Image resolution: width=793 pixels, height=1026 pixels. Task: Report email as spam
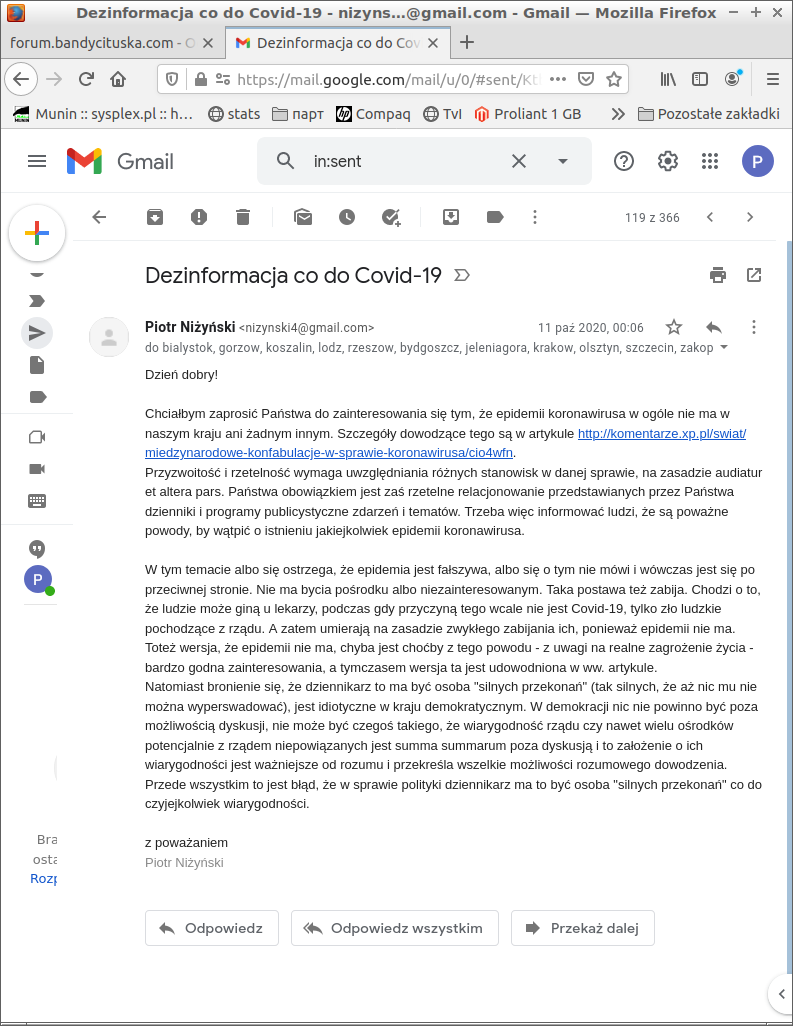coord(199,217)
